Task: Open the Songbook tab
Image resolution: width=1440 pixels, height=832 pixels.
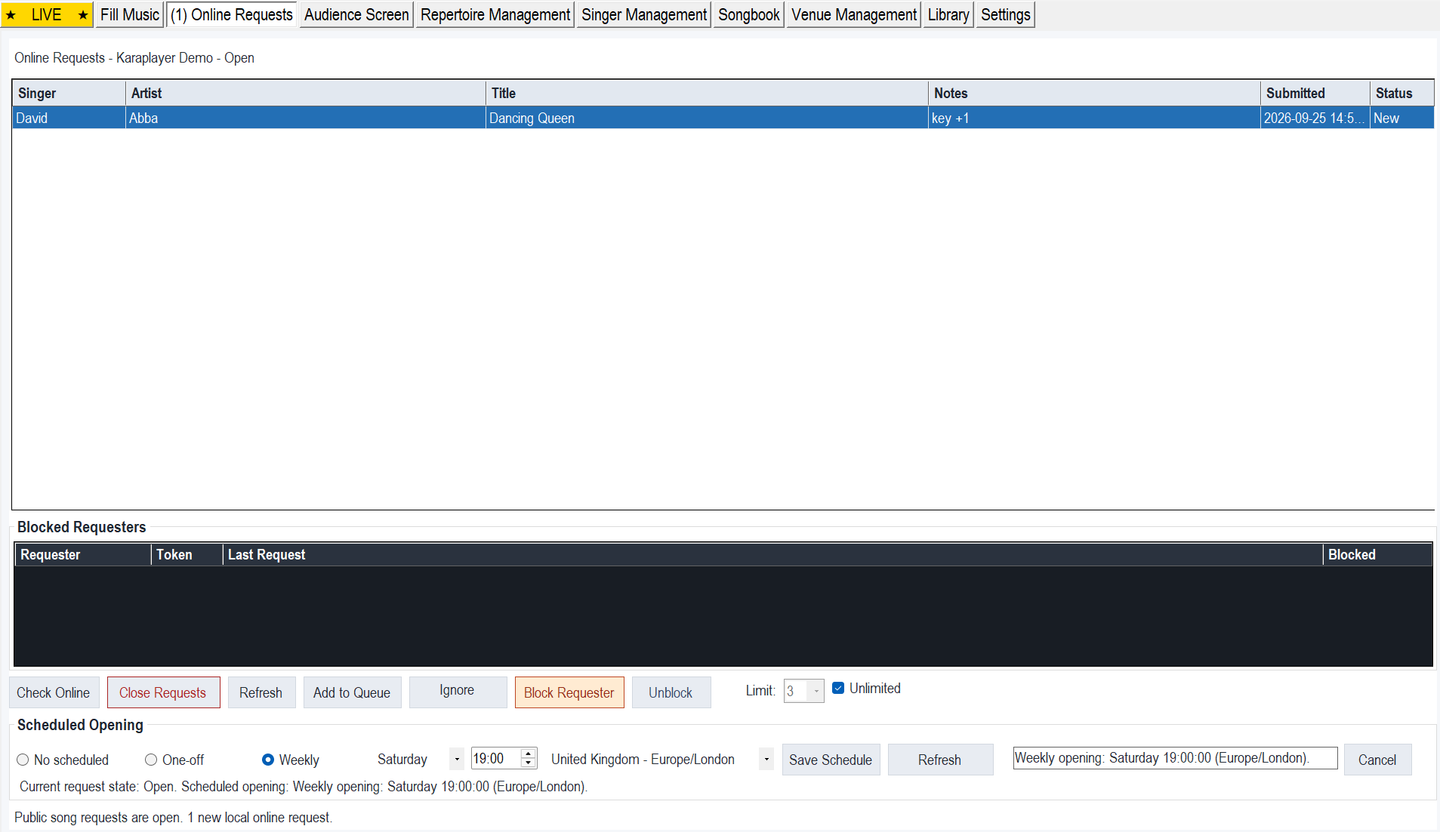Action: (x=749, y=15)
